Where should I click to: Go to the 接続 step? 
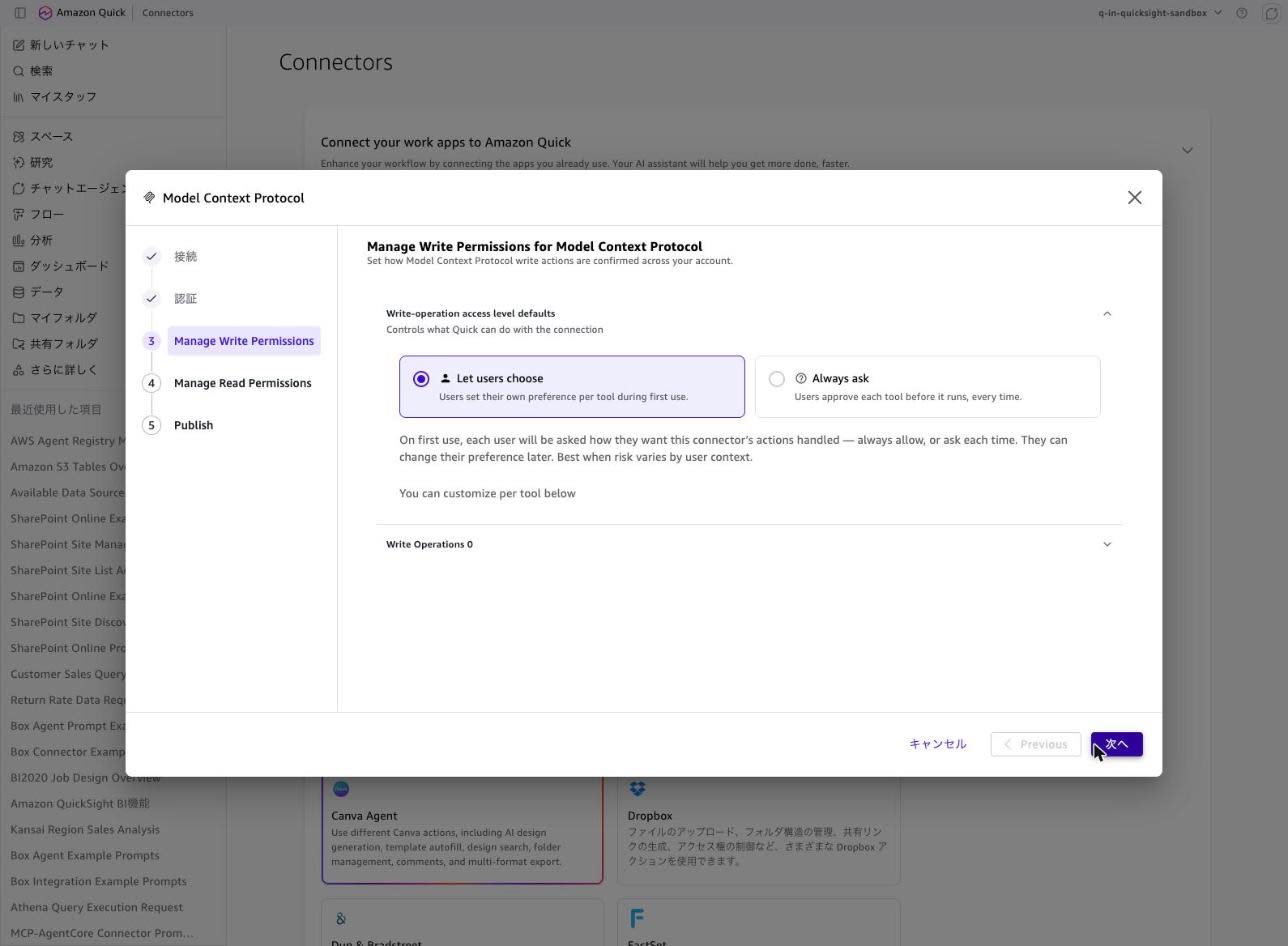pos(185,257)
